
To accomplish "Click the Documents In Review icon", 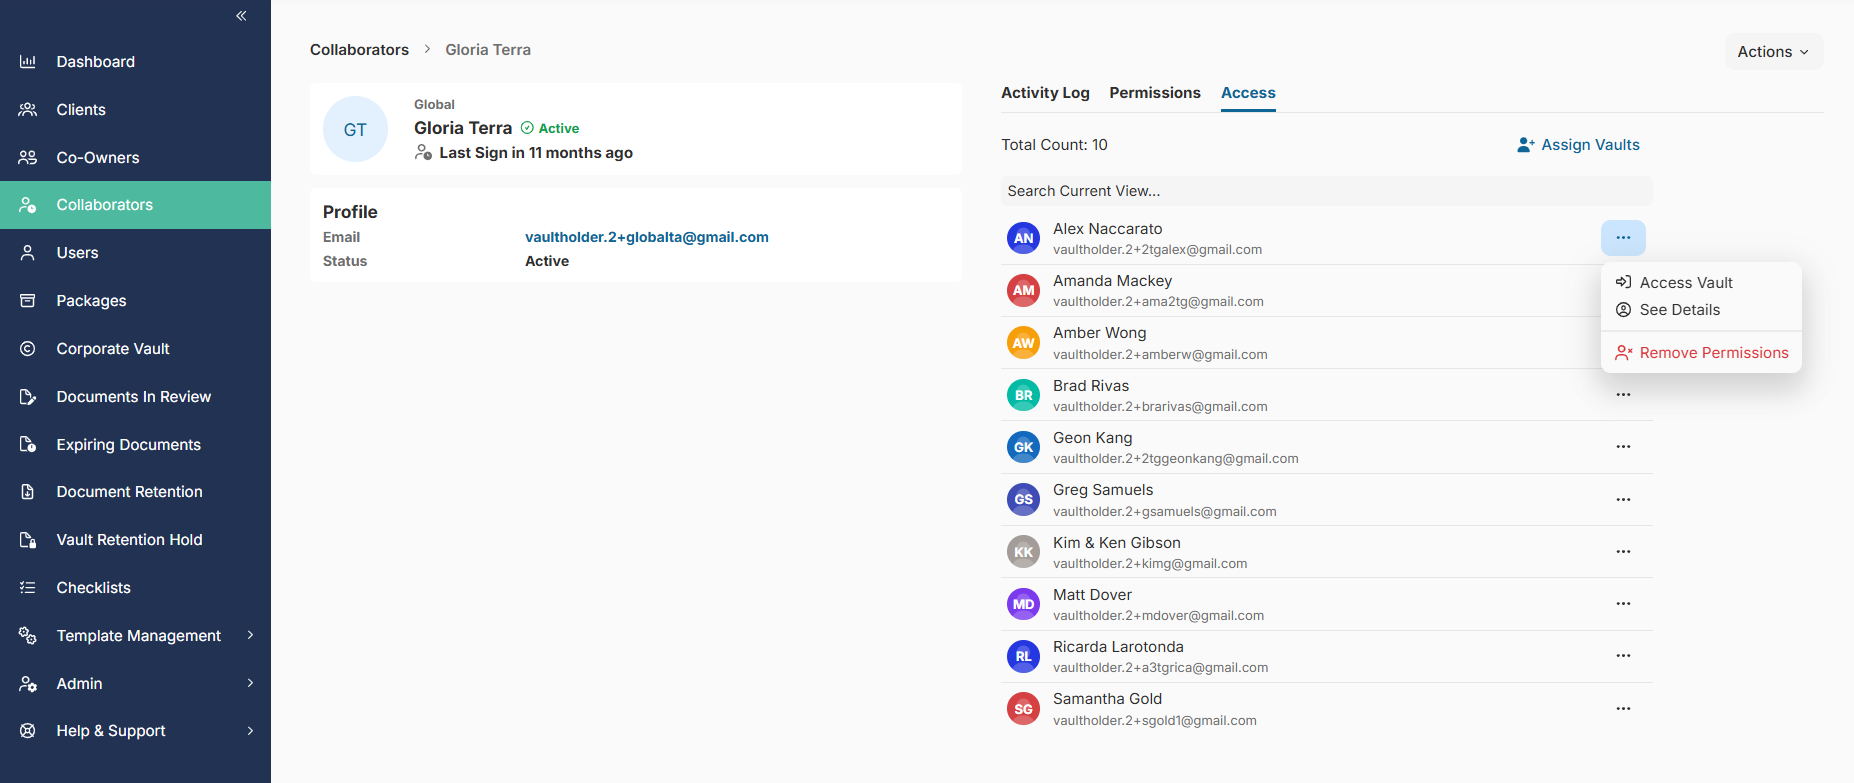I will [28, 397].
